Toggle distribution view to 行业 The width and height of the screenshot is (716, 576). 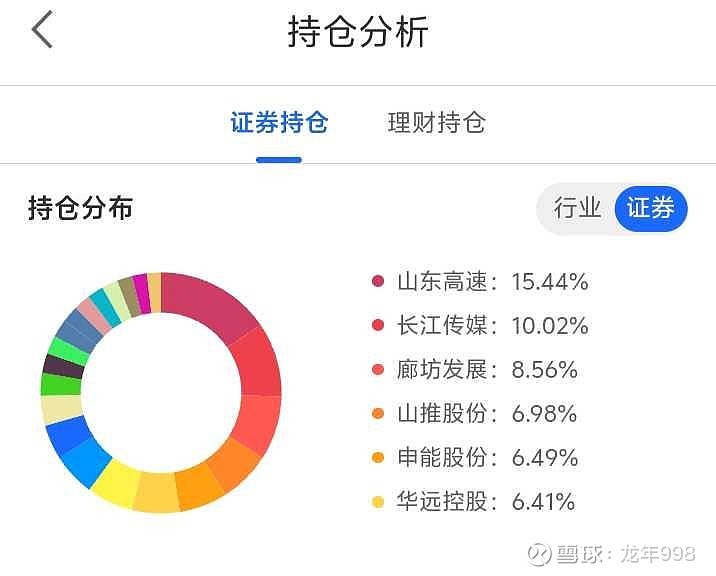pos(578,208)
